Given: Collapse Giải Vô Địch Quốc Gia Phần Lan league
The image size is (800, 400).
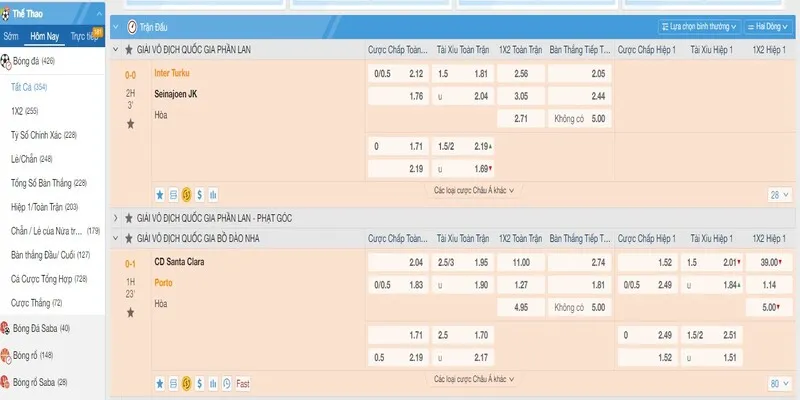Looking at the screenshot, I should click(x=116, y=49).
